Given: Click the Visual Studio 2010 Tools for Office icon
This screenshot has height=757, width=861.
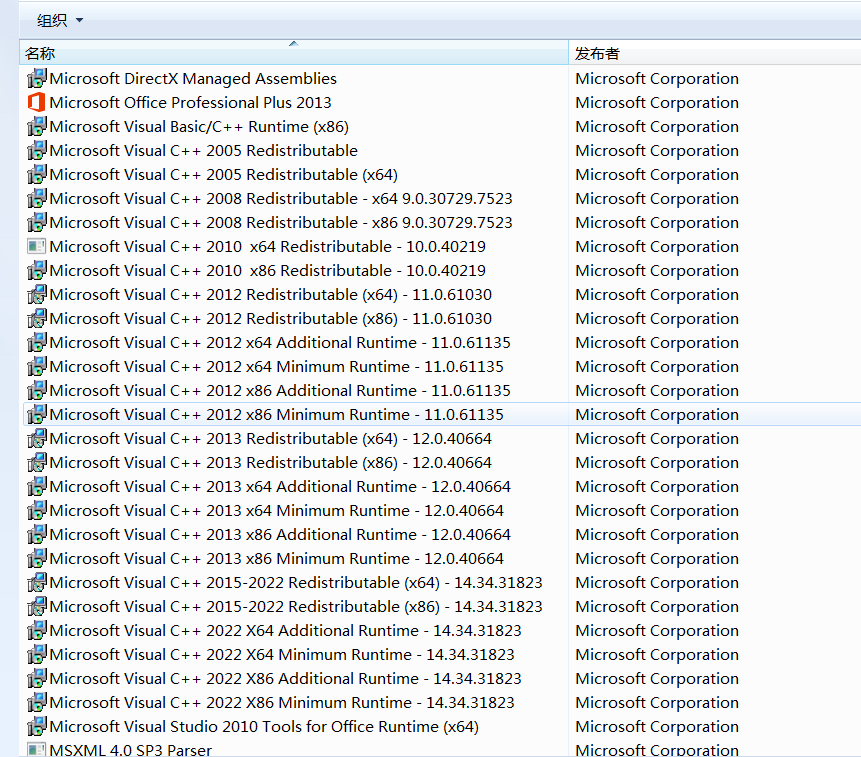Looking at the screenshot, I should pos(36,726).
